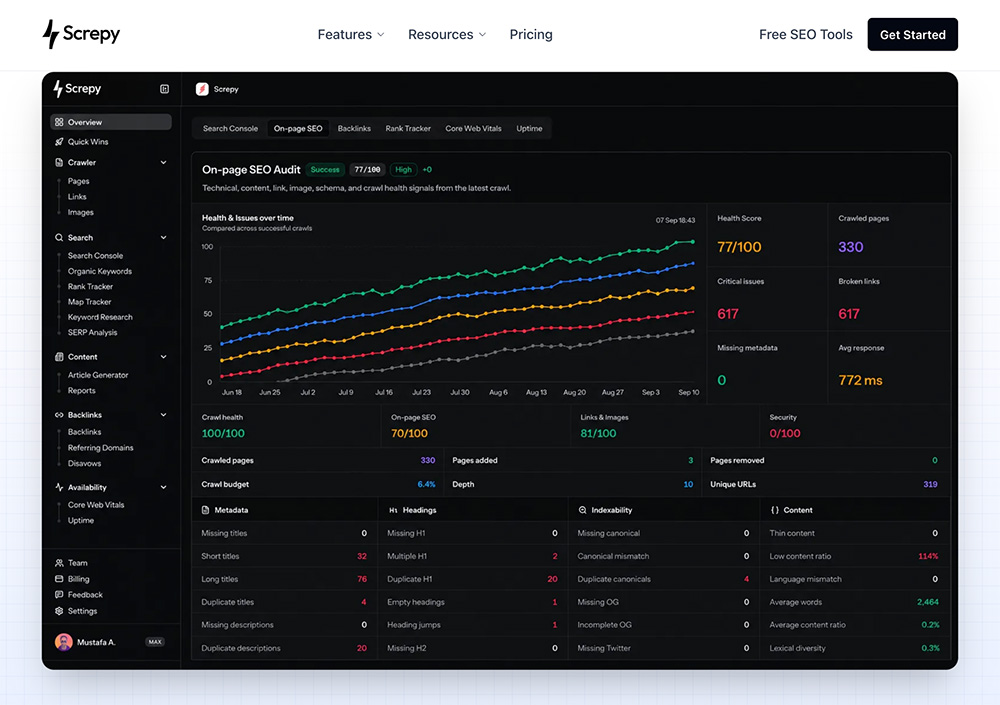Click the Duplicate H1 count 20
This screenshot has height=705, width=1000.
tap(552, 579)
